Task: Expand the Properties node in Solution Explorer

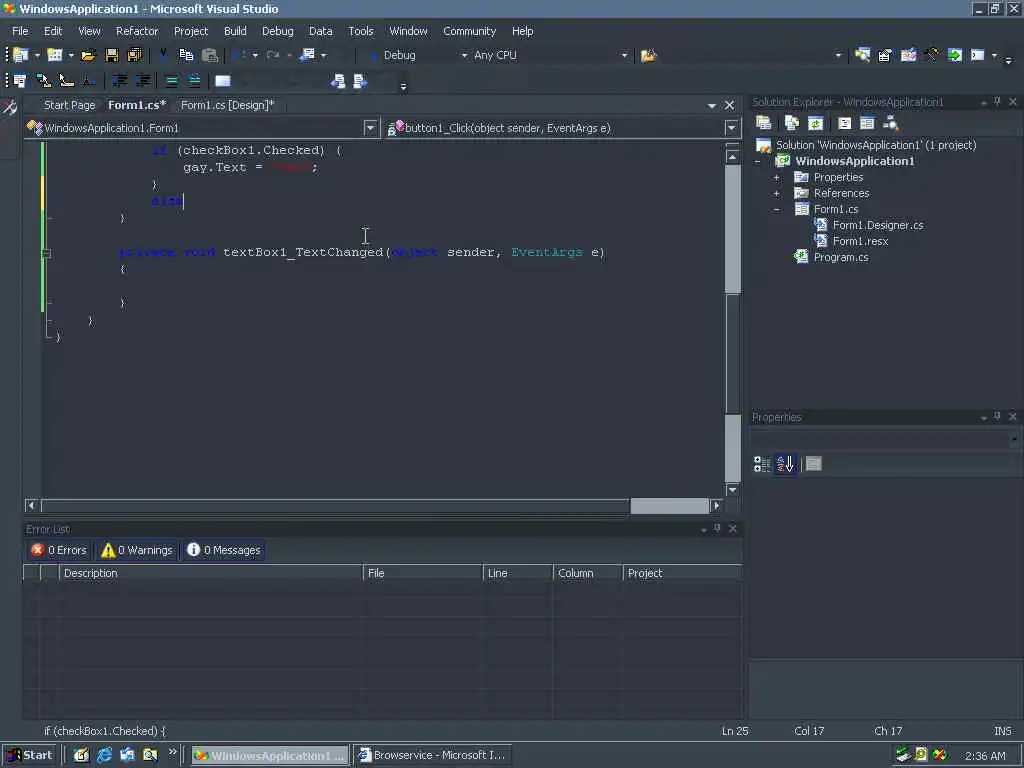Action: pyautogui.click(x=776, y=178)
